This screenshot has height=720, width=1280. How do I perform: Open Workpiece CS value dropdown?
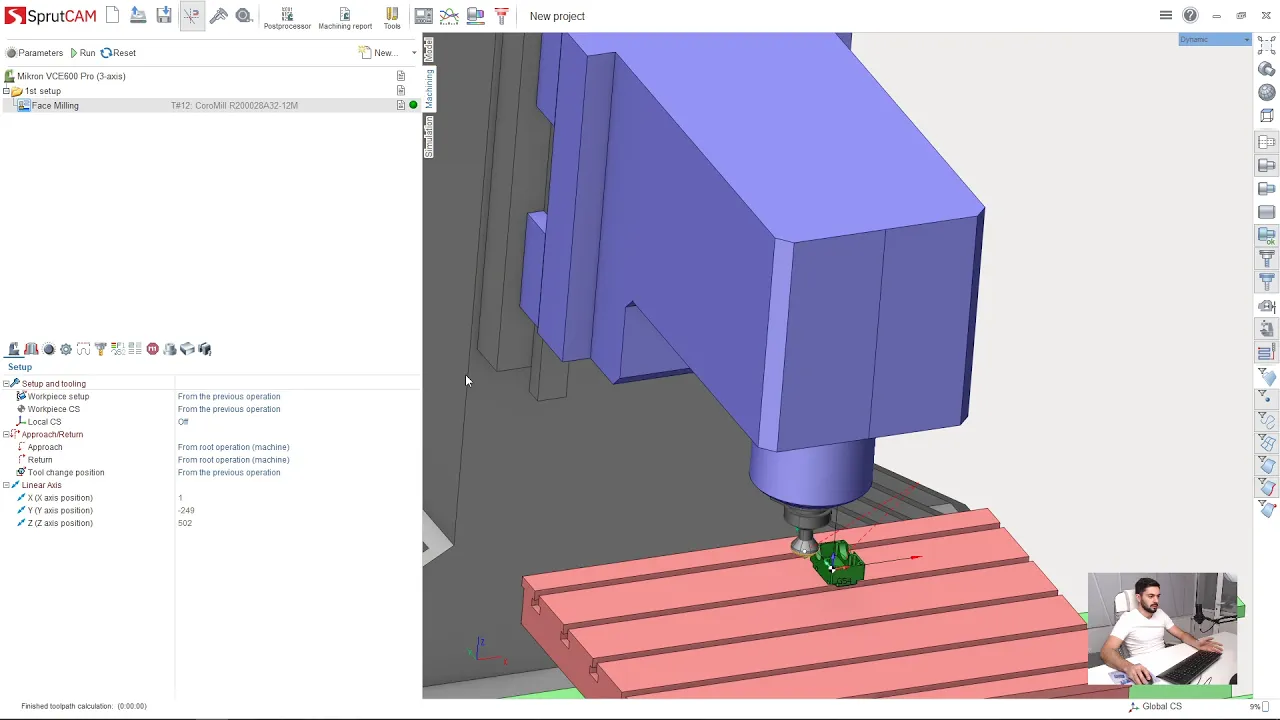(x=229, y=409)
